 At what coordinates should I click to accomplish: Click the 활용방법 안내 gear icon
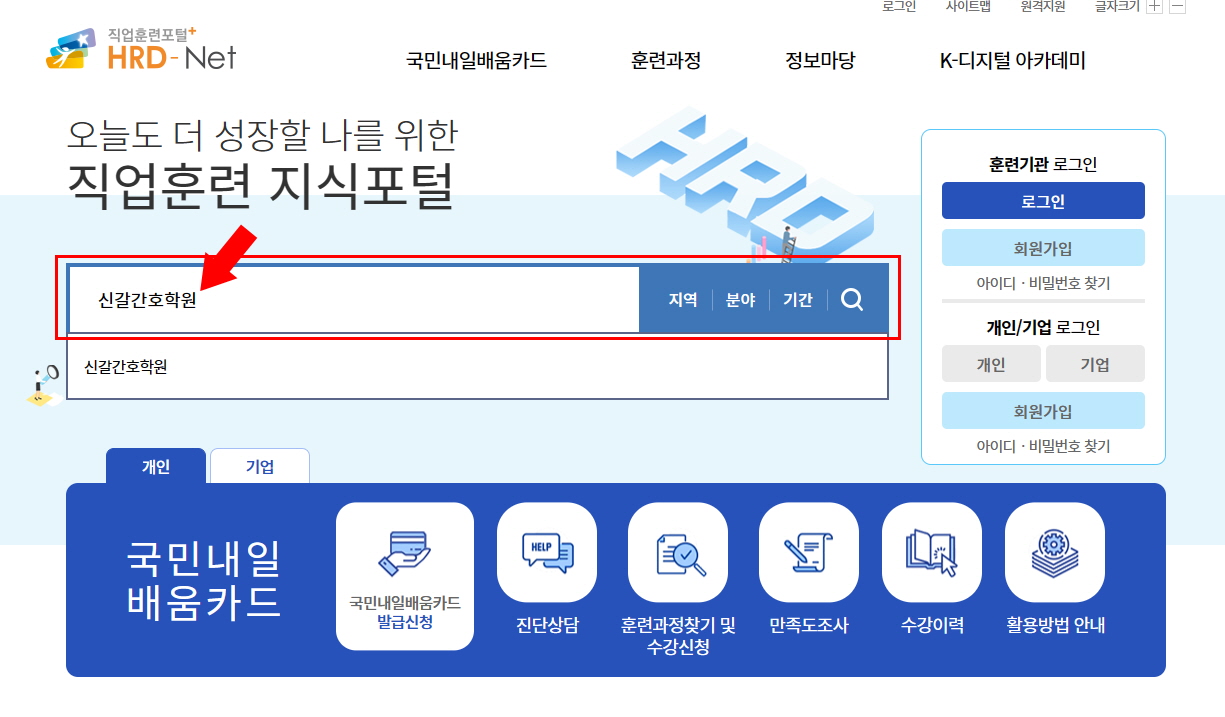pyautogui.click(x=1055, y=552)
